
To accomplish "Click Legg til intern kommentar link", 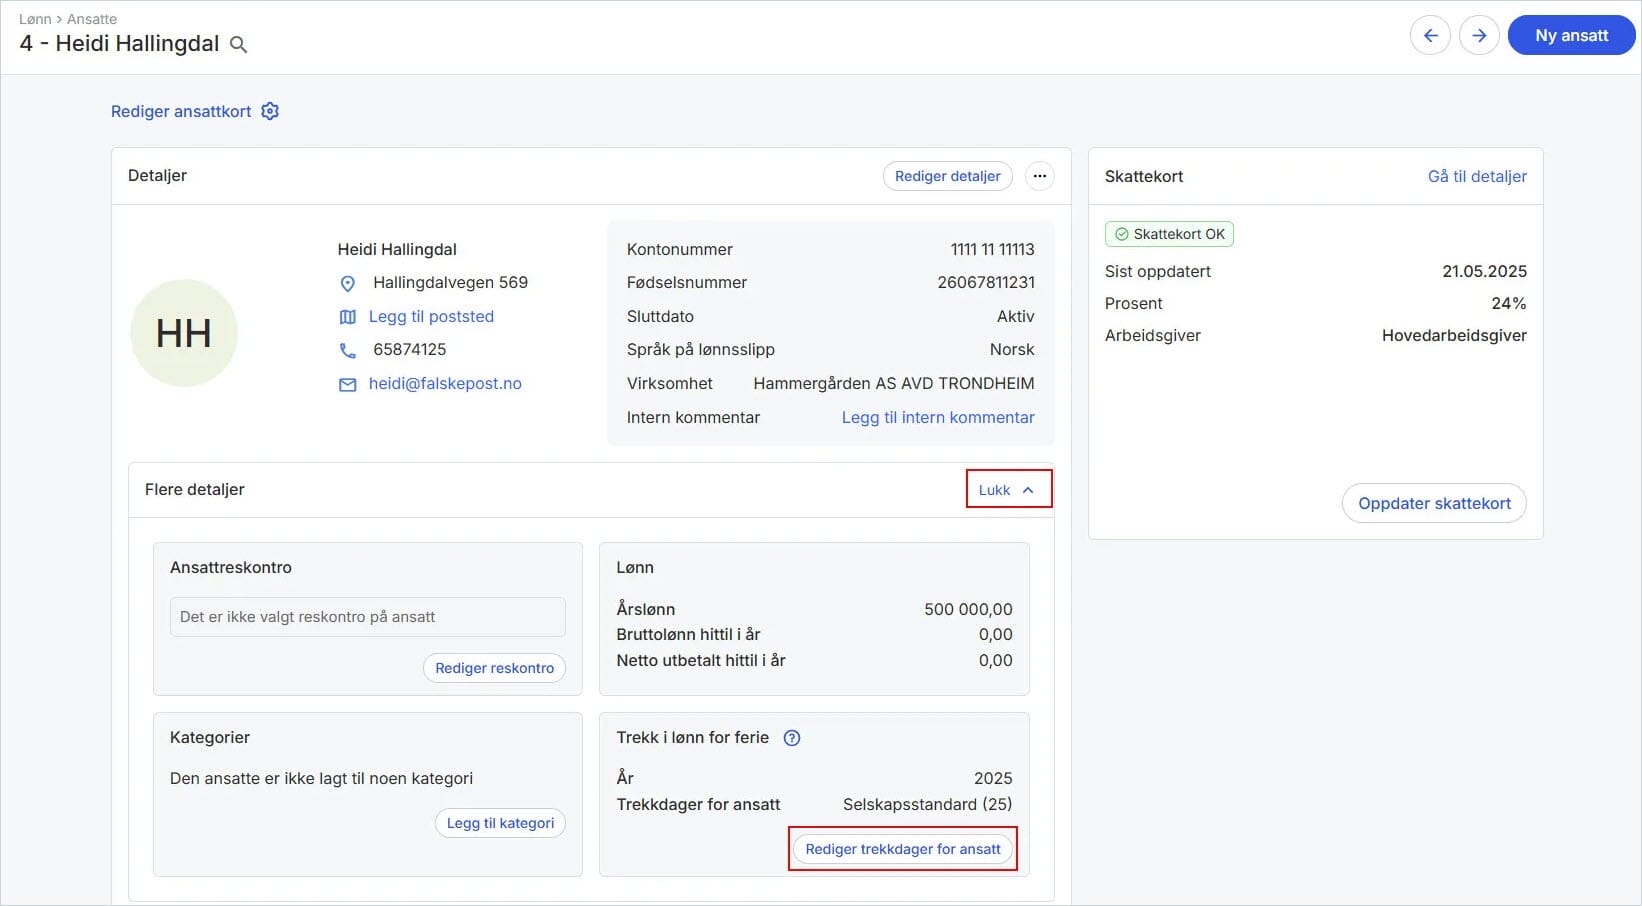I will pyautogui.click(x=938, y=417).
